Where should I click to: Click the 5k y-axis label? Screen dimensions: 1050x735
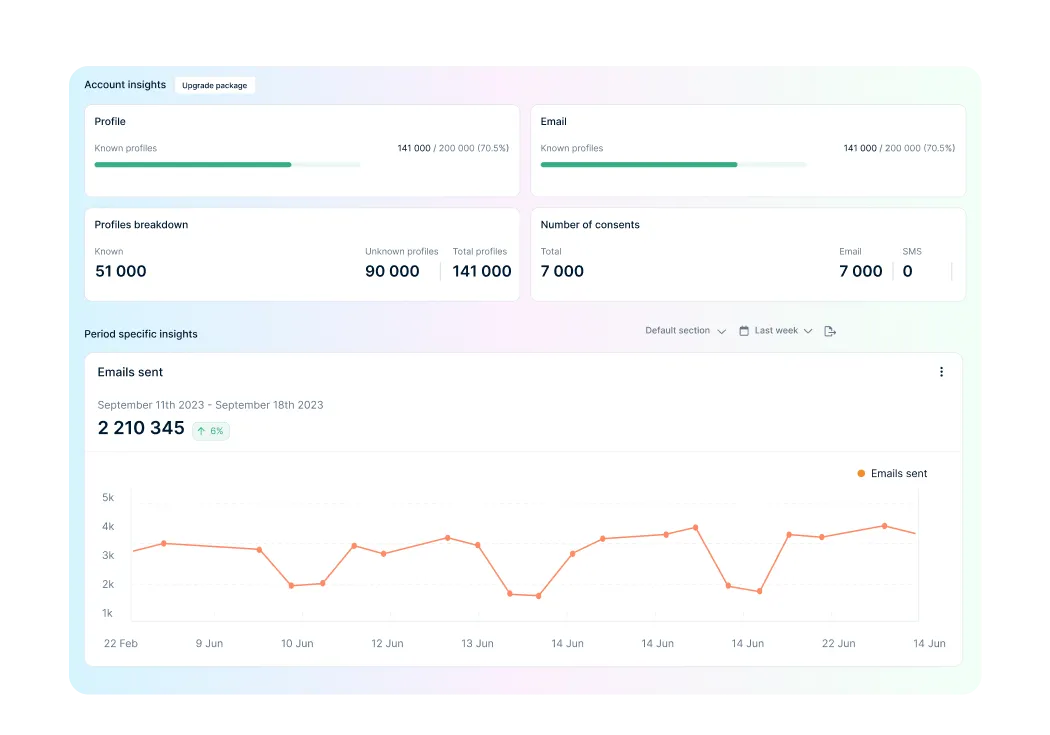[108, 497]
